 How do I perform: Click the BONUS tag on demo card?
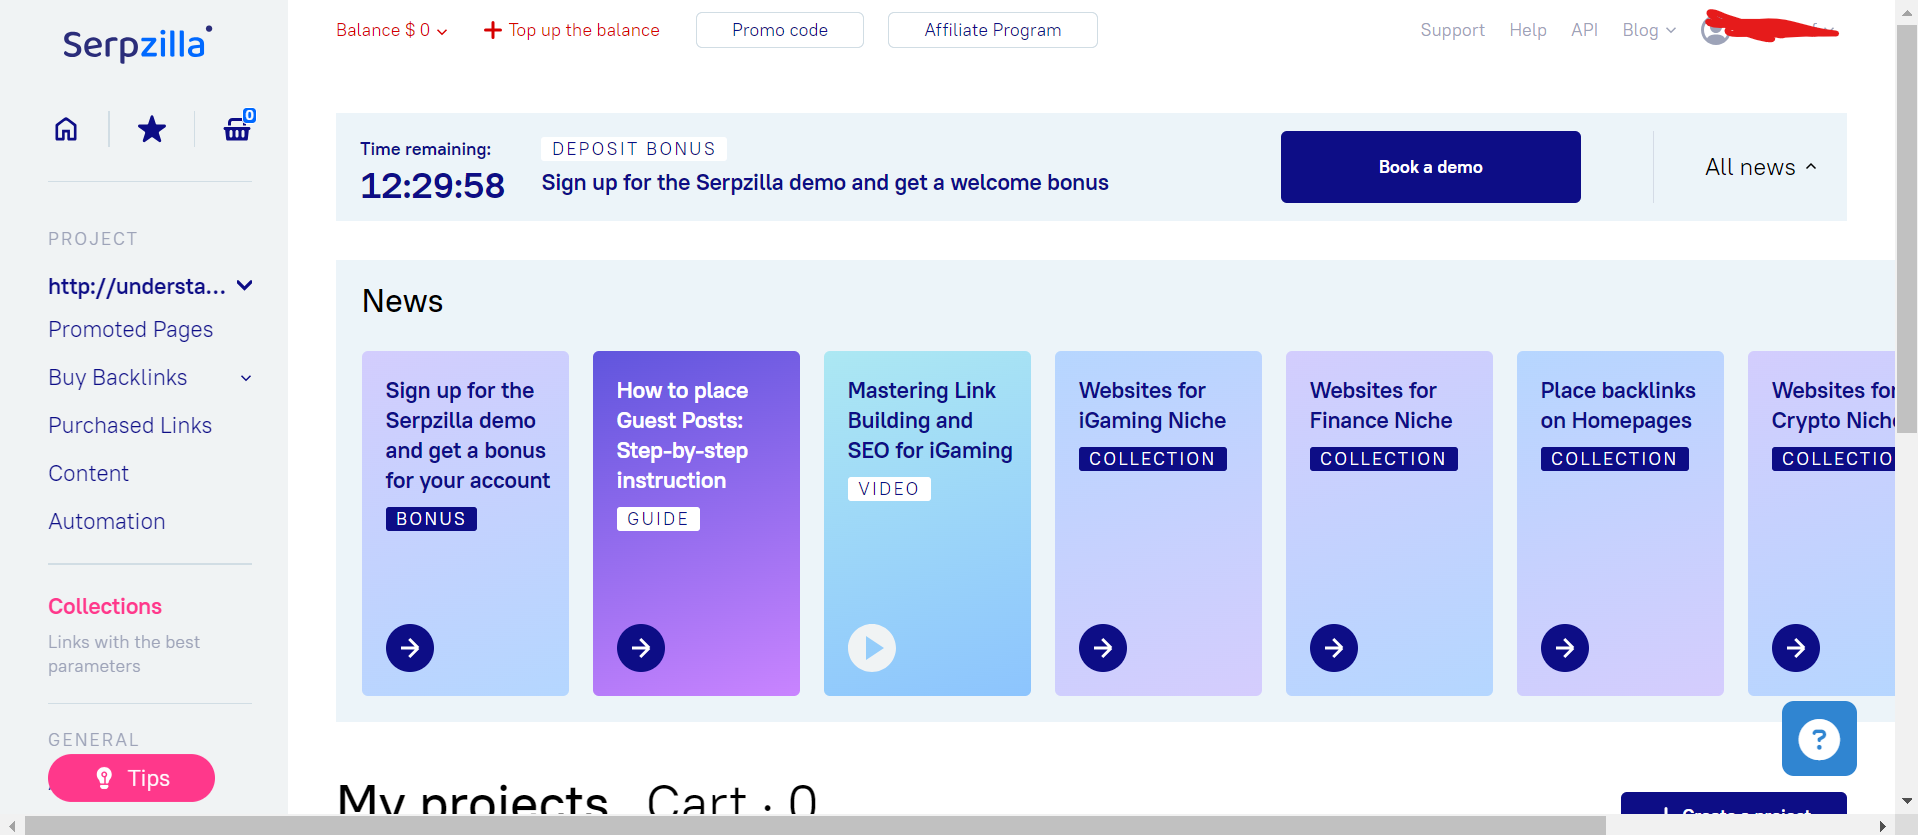click(431, 519)
